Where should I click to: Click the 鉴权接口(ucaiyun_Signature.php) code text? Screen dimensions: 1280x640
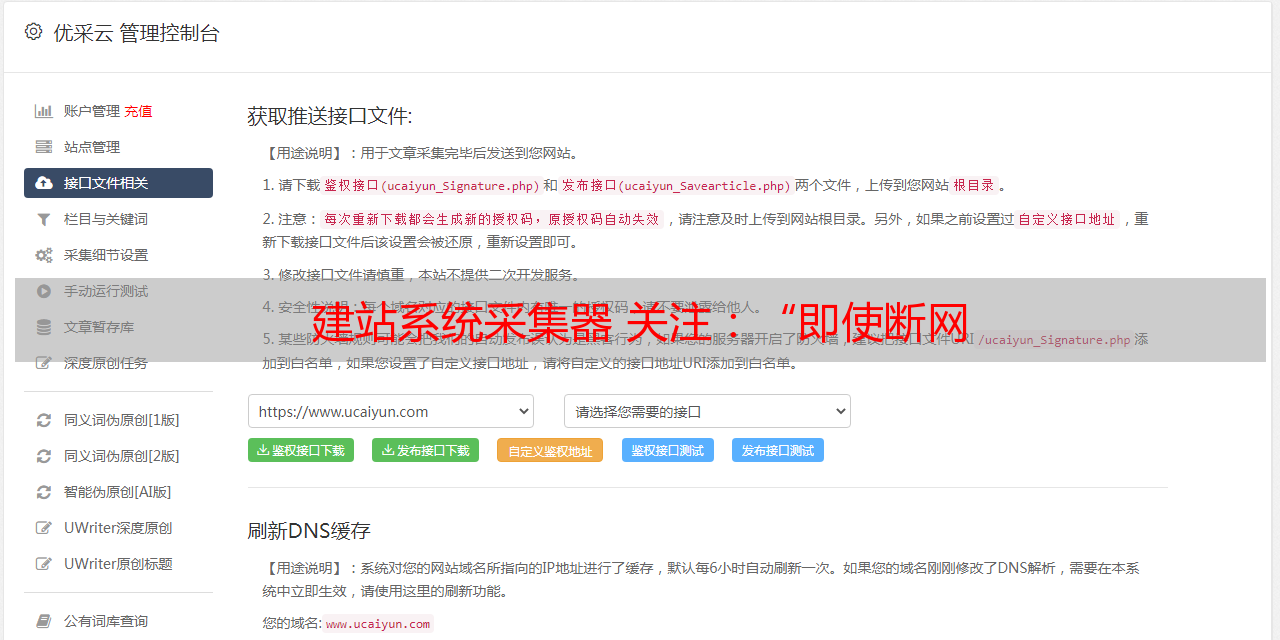click(432, 185)
